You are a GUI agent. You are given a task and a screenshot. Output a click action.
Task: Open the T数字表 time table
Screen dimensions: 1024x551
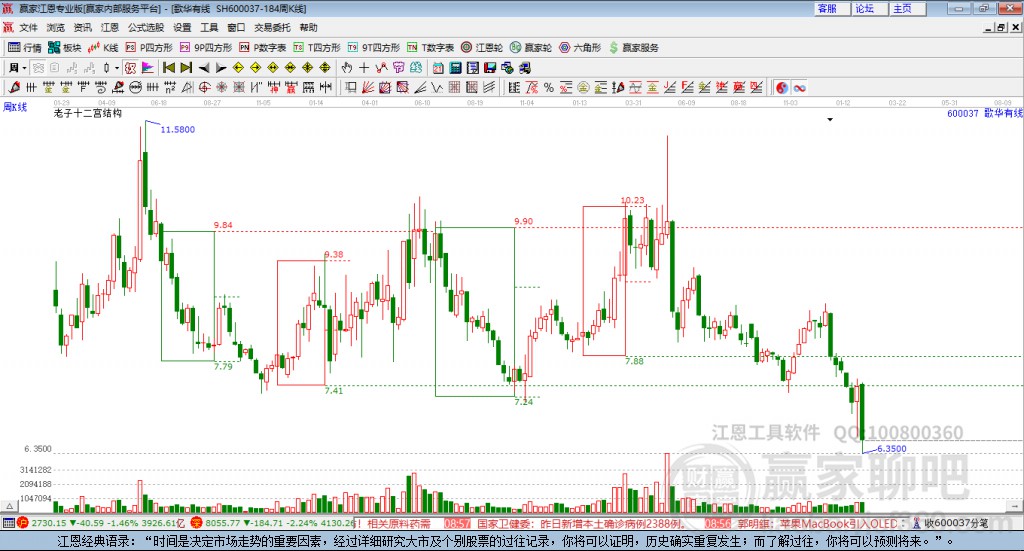click(x=430, y=48)
